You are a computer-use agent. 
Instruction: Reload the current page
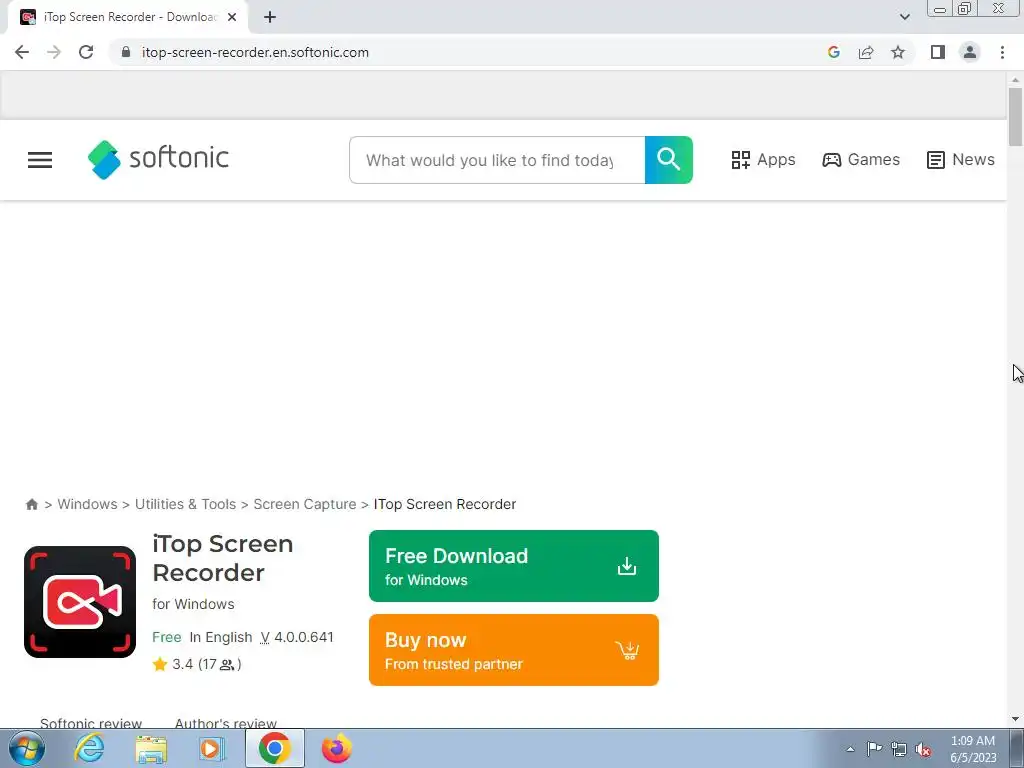[86, 52]
